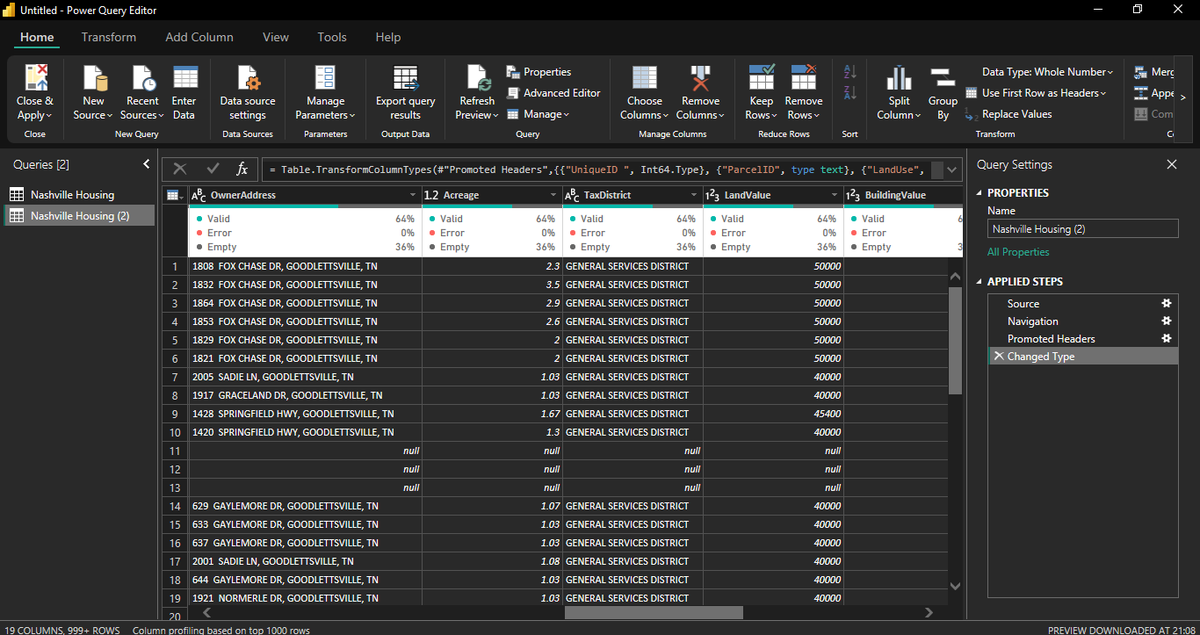The height and width of the screenshot is (635, 1200).
Task: Click the vertical scrollbar down arrow
Action: pyautogui.click(x=954, y=585)
